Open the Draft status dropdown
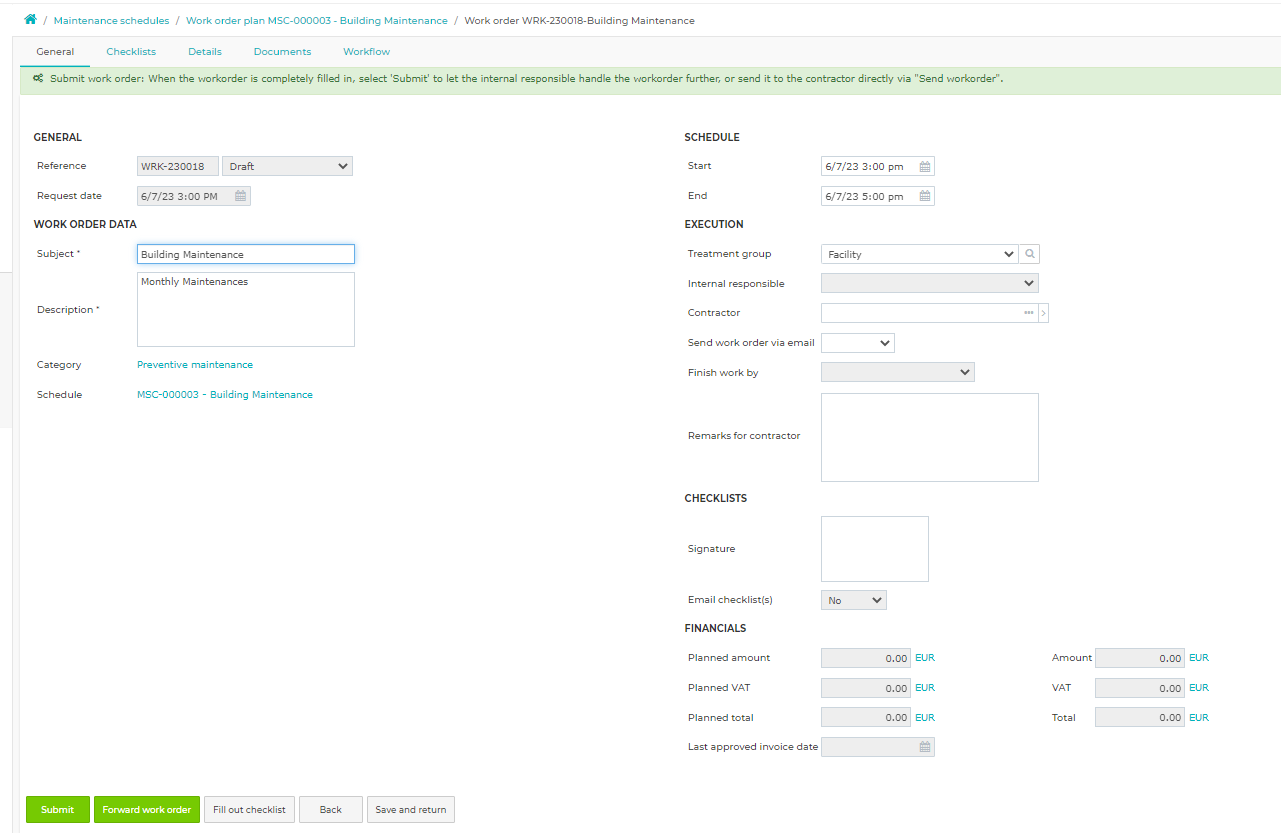 287,166
